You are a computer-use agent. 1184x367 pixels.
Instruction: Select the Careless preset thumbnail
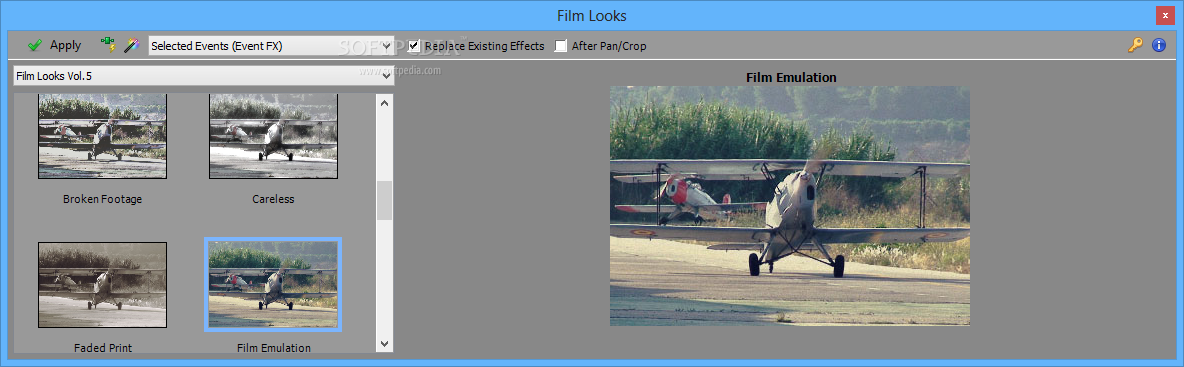click(273, 136)
